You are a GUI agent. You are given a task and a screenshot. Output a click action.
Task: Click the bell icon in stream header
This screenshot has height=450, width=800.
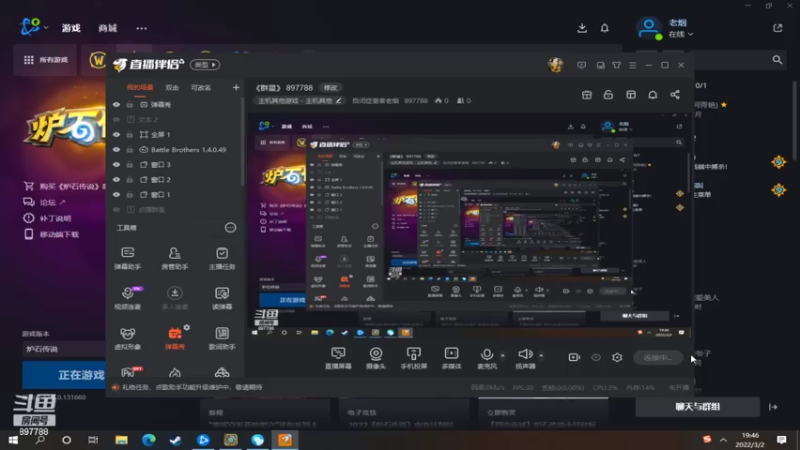coord(653,95)
